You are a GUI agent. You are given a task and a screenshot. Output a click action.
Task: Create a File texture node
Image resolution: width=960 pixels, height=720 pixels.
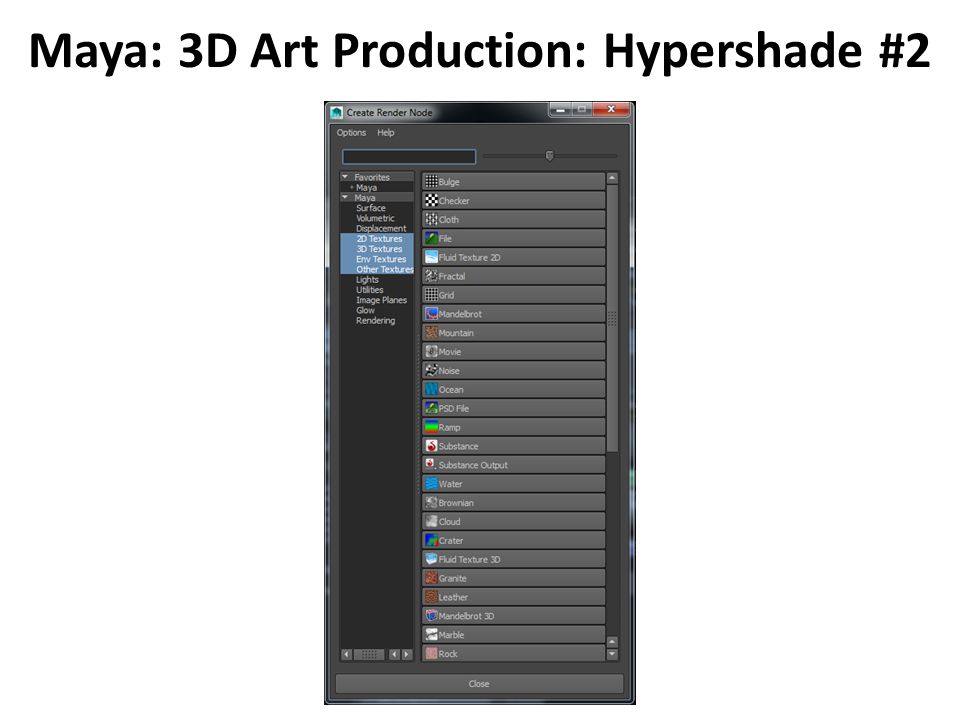click(x=513, y=239)
